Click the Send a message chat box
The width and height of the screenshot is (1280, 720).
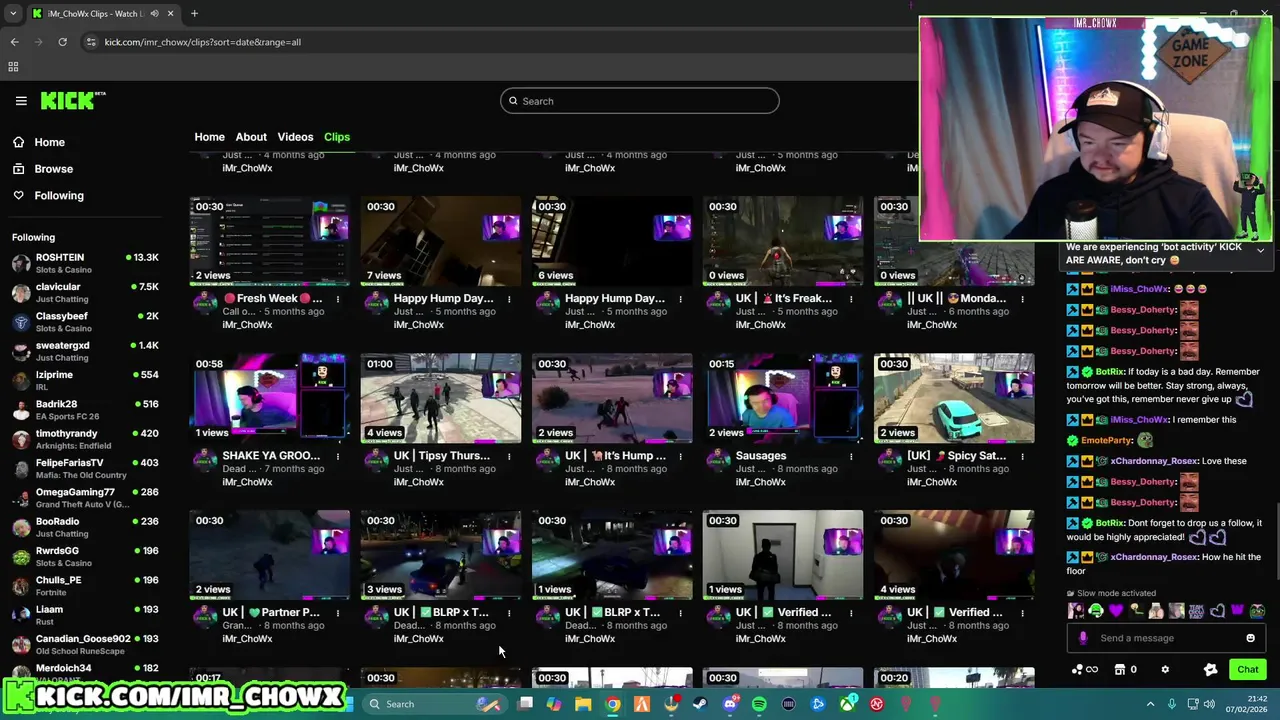1168,638
